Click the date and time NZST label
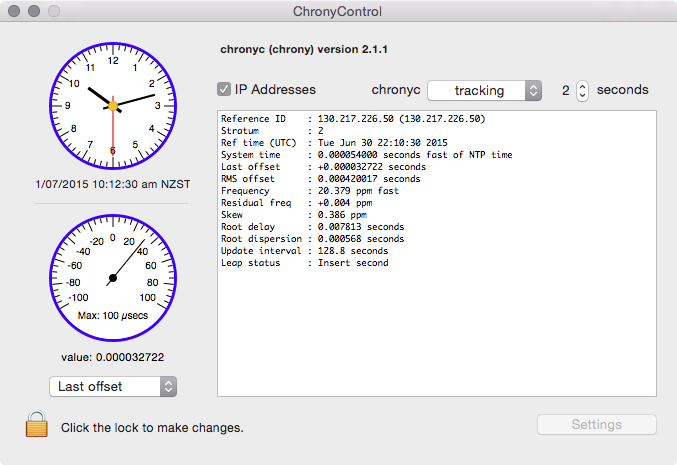 (x=113, y=184)
